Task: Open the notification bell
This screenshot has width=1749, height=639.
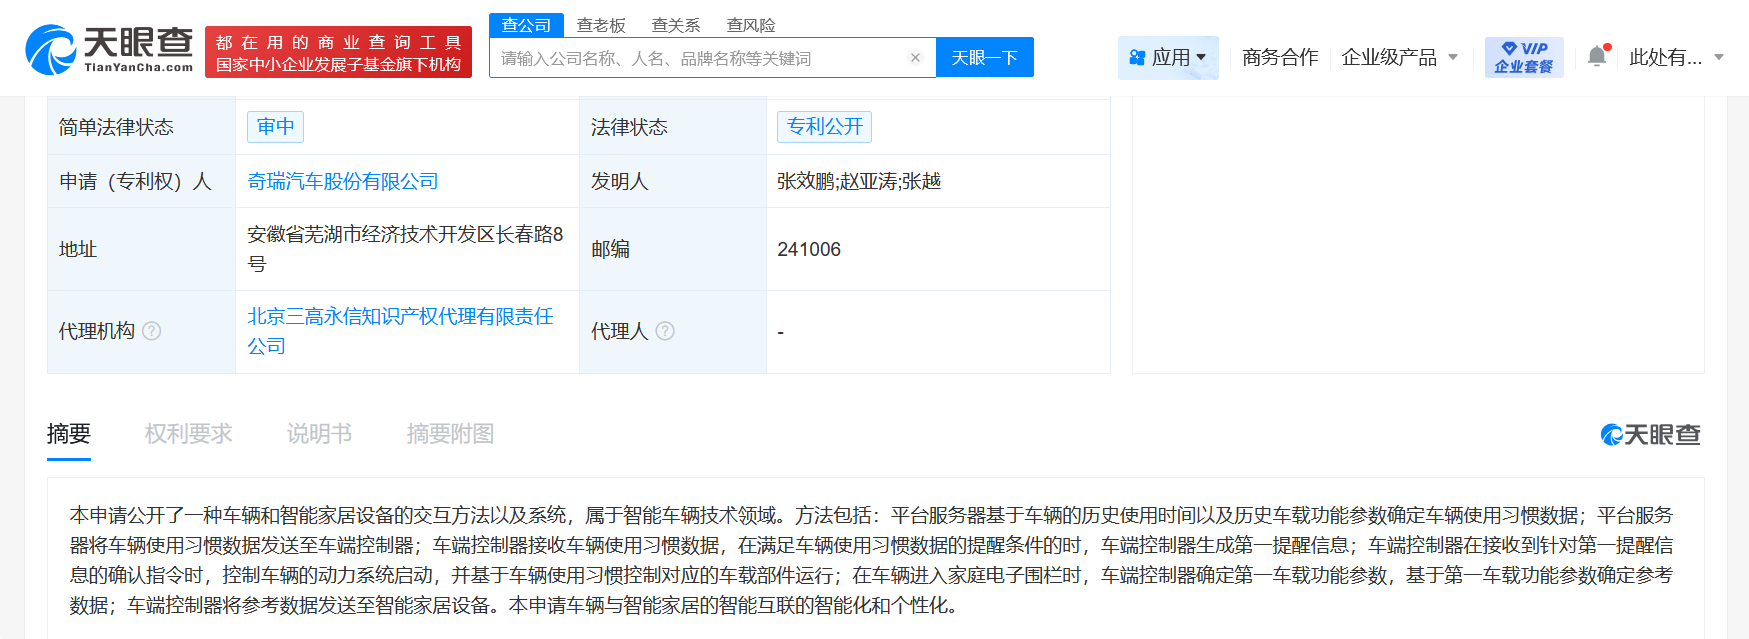Action: 1597,57
